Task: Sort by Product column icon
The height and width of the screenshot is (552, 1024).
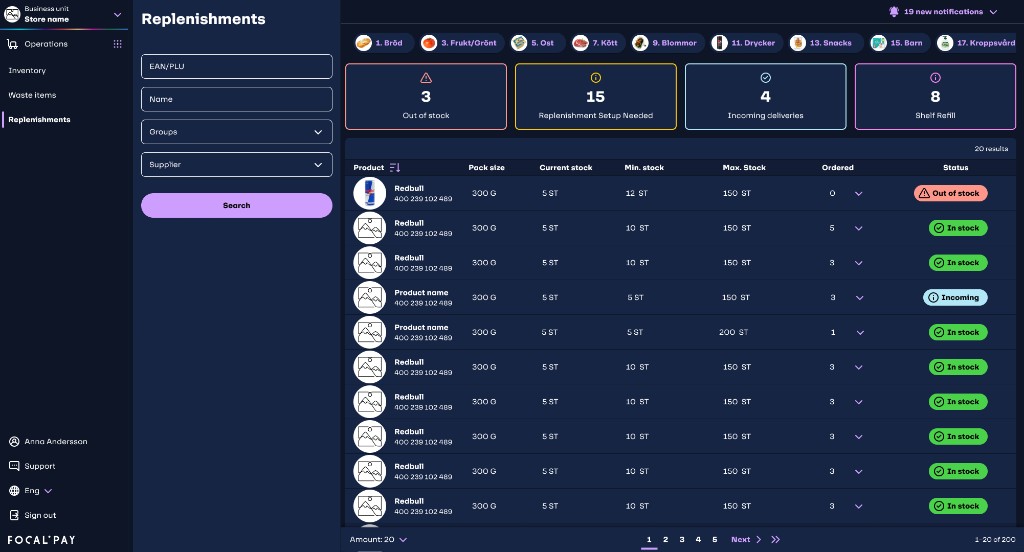Action: click(394, 168)
